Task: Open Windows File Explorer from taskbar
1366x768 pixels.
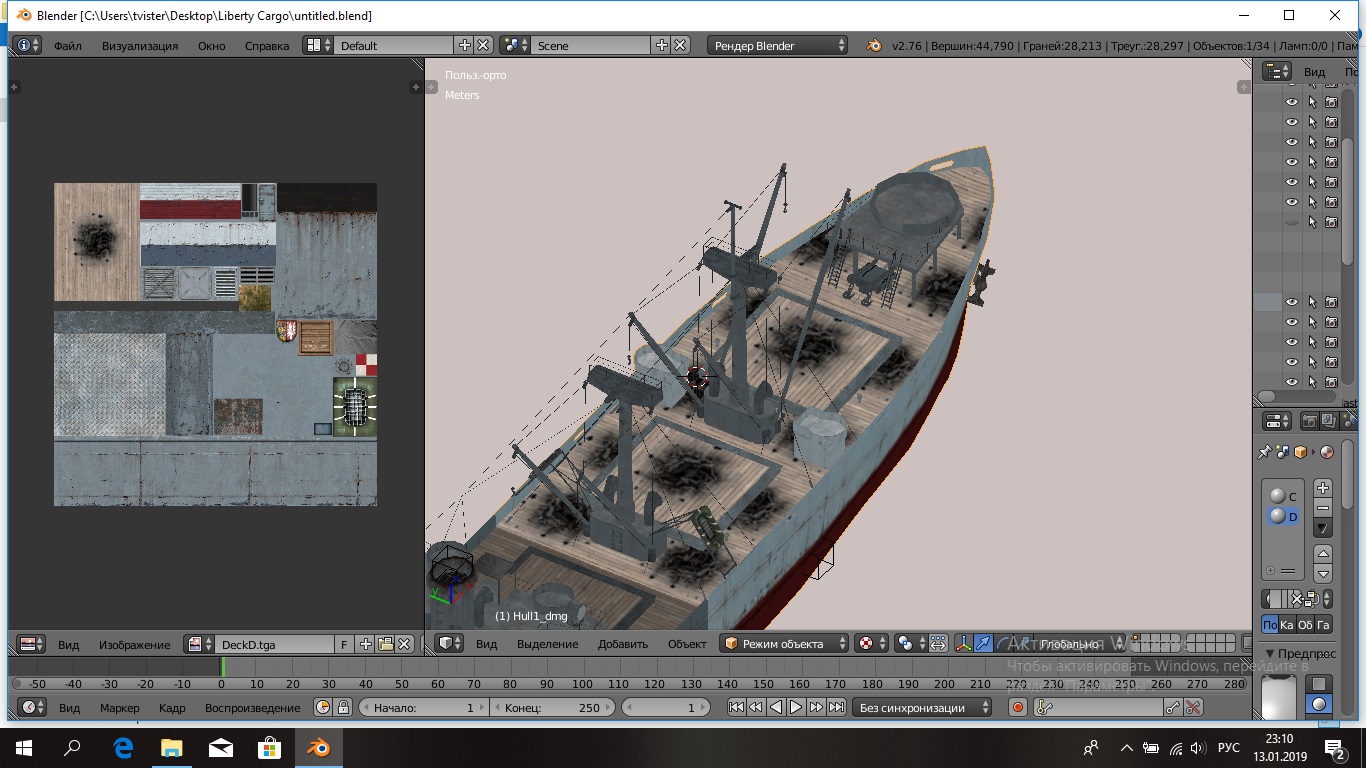Action: [171, 748]
